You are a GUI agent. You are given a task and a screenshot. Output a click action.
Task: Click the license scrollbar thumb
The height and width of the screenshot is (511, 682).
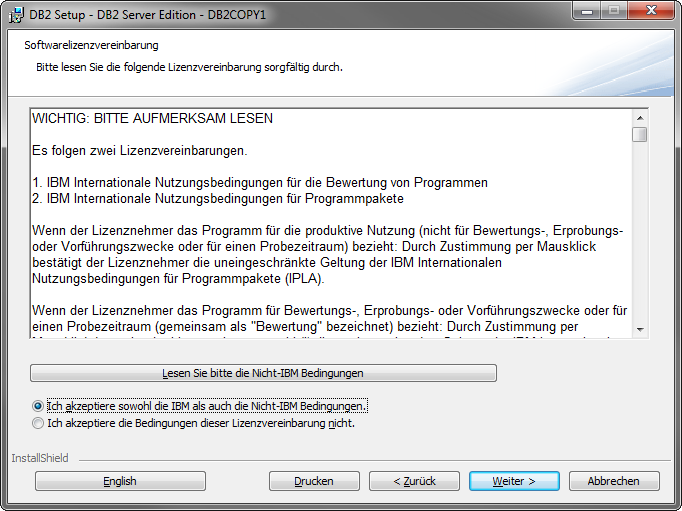click(640, 134)
